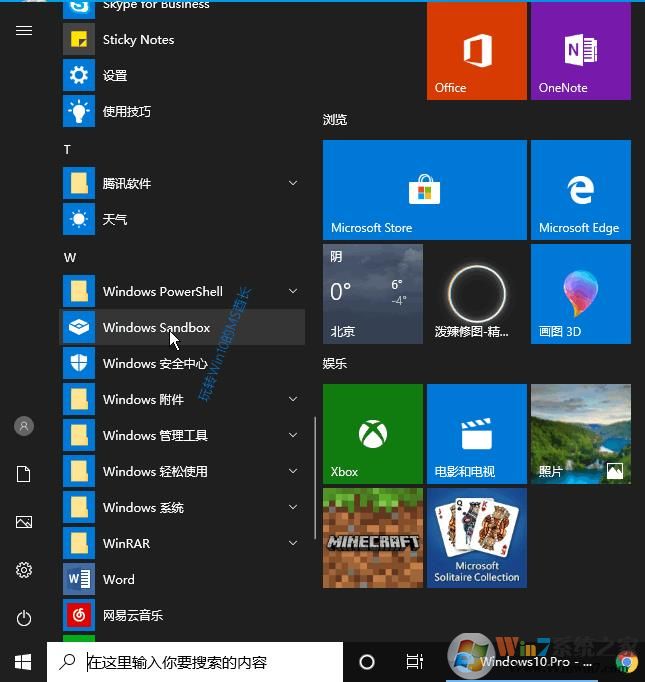Click the app list scrollbar
The height and width of the screenshot is (682, 645).
click(314, 478)
